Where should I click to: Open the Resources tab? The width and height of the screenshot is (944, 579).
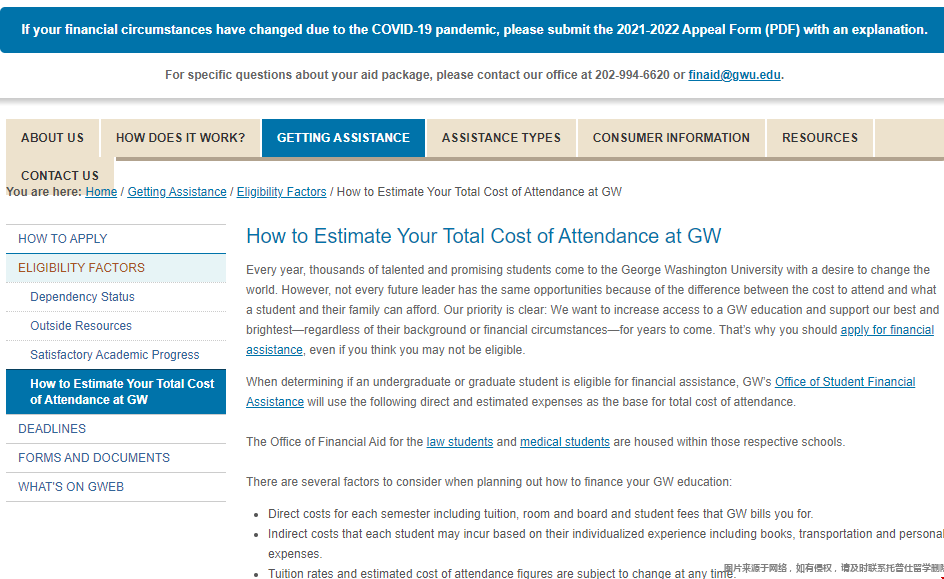pyautogui.click(x=819, y=138)
